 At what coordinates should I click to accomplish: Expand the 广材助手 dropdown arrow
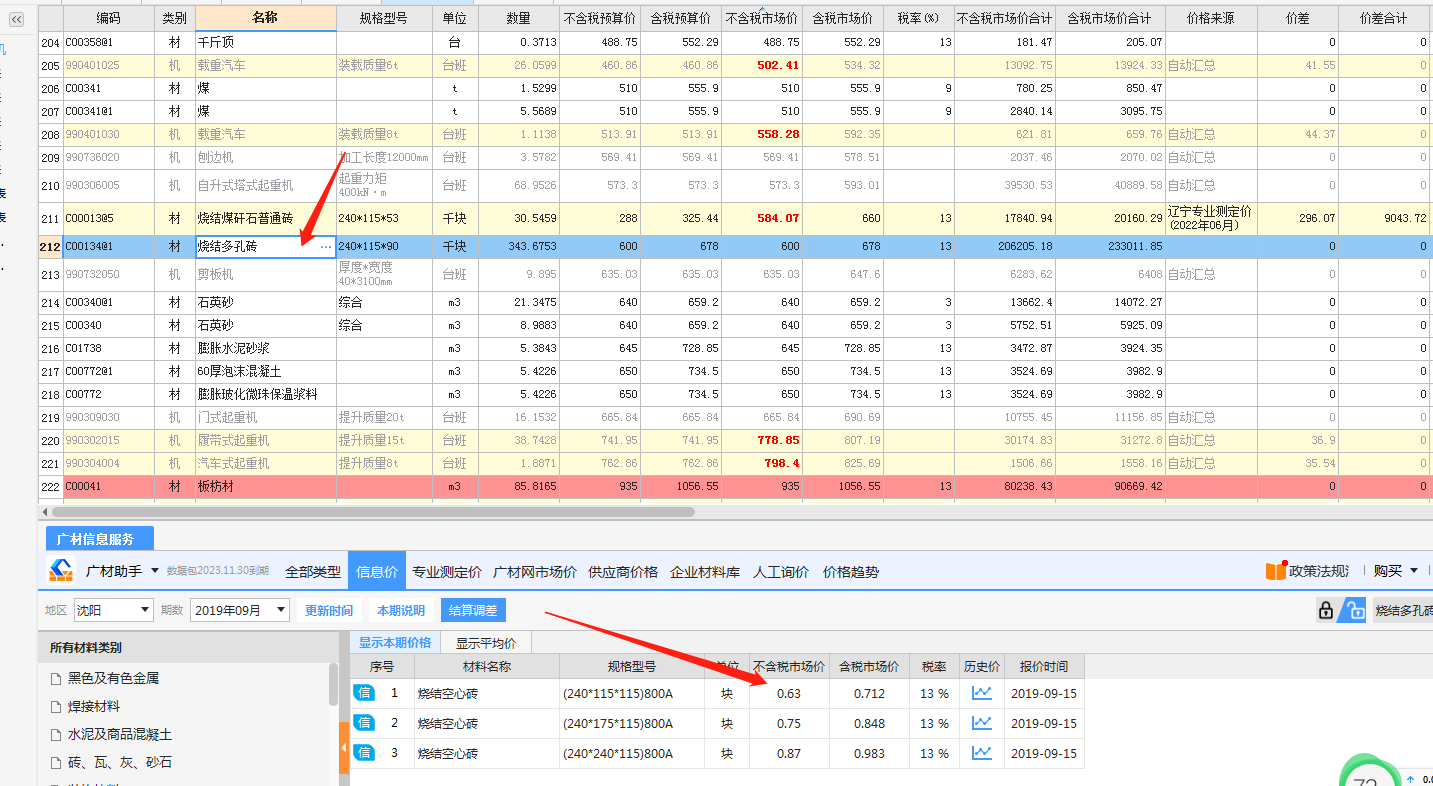pos(155,571)
